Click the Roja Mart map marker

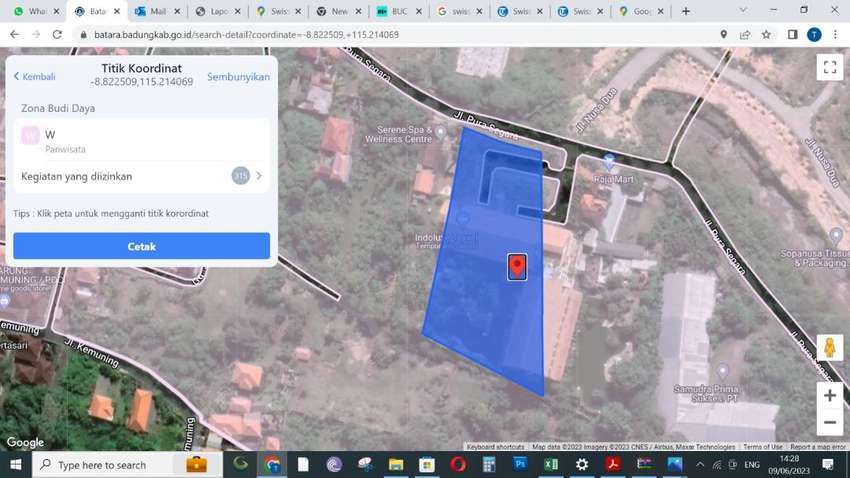609,161
